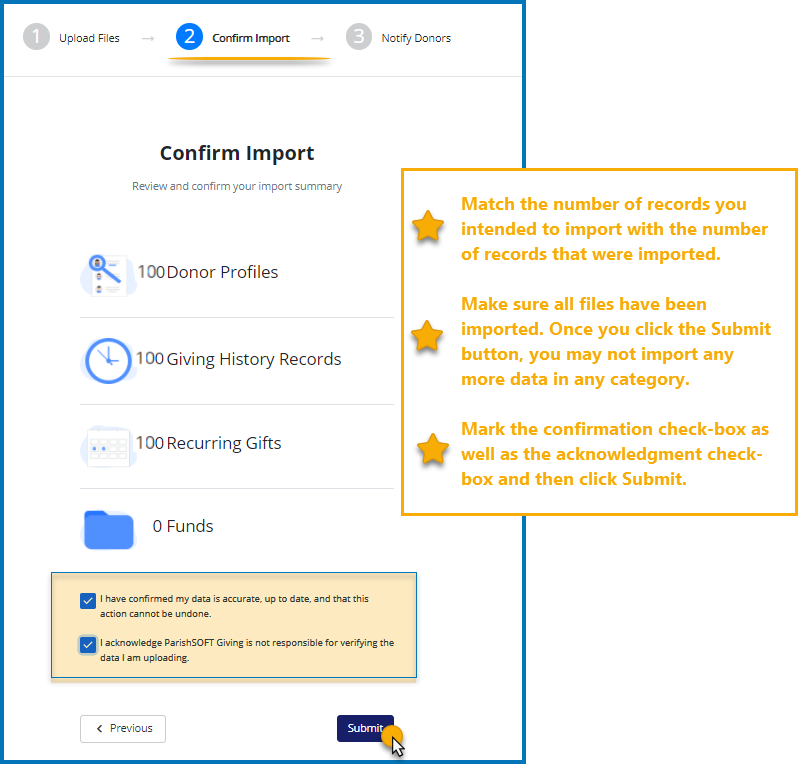Click the 'I acknowledge ParishSOFT Giving' label
This screenshot has width=798, height=764.
[247, 650]
